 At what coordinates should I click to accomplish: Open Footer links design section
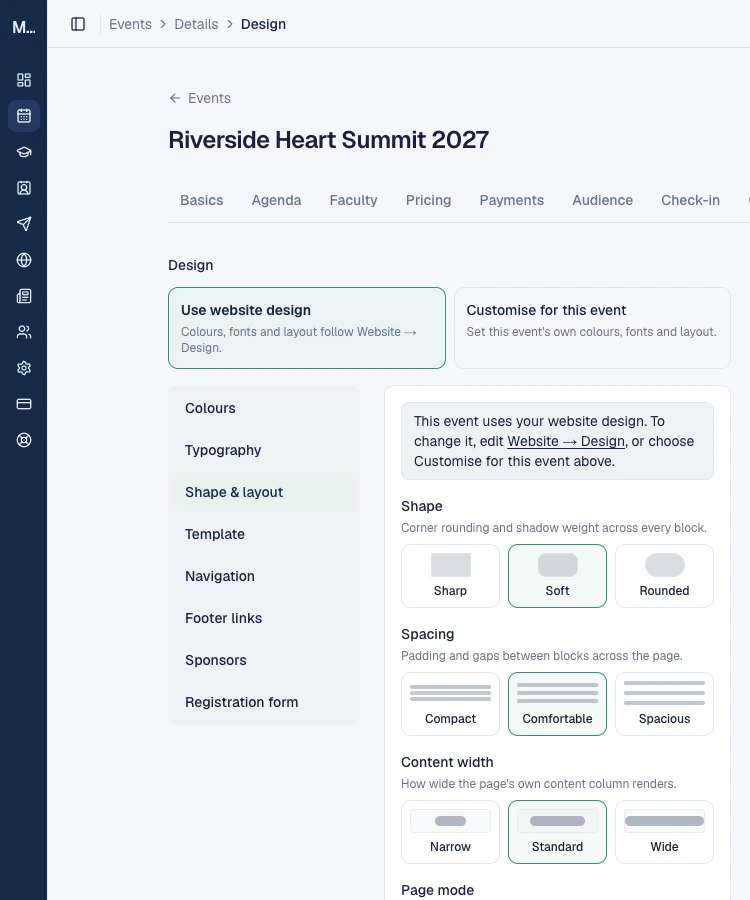[x=264, y=618]
